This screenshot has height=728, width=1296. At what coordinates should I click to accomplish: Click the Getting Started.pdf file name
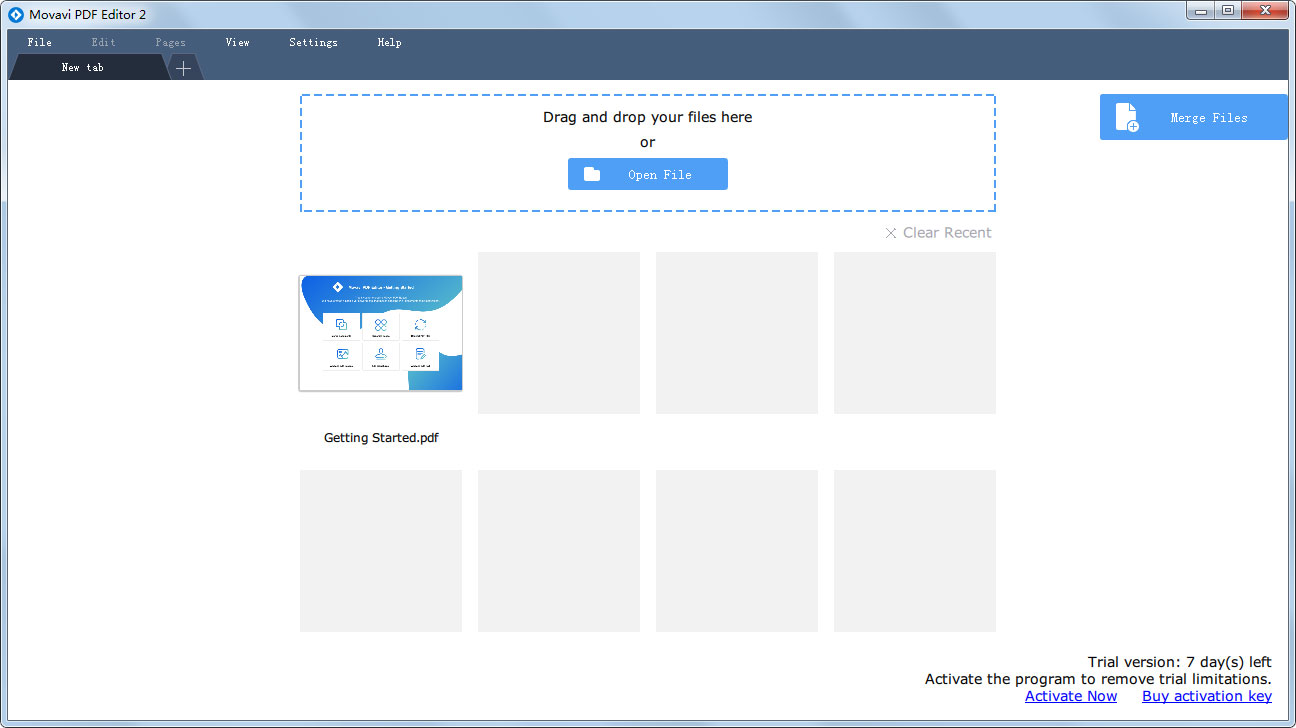tap(381, 438)
